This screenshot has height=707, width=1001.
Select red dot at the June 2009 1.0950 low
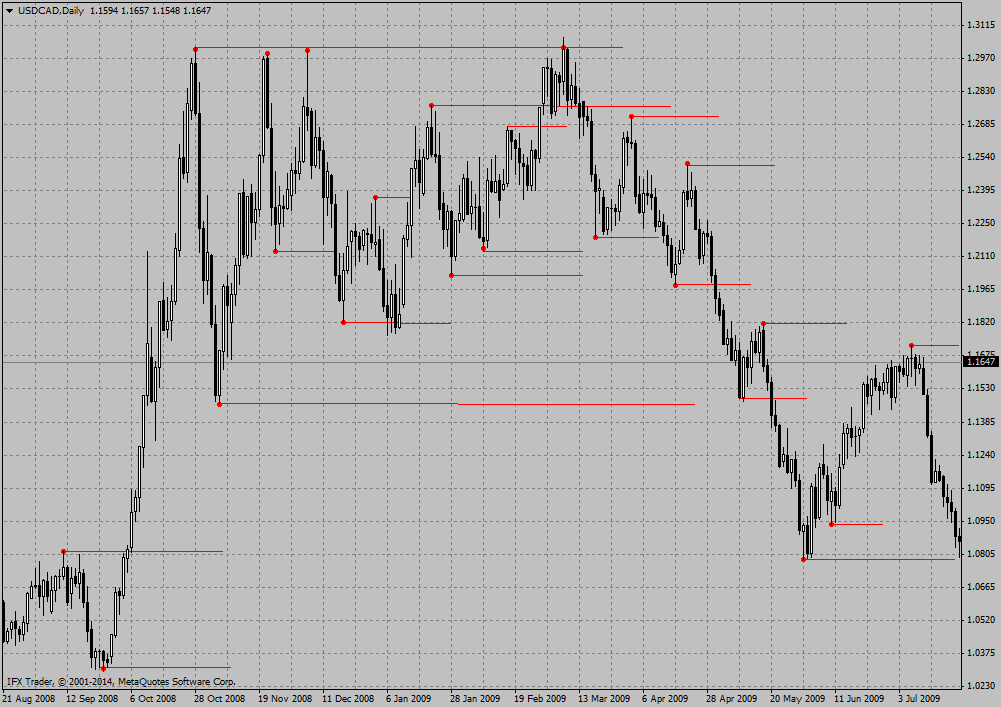coord(831,524)
